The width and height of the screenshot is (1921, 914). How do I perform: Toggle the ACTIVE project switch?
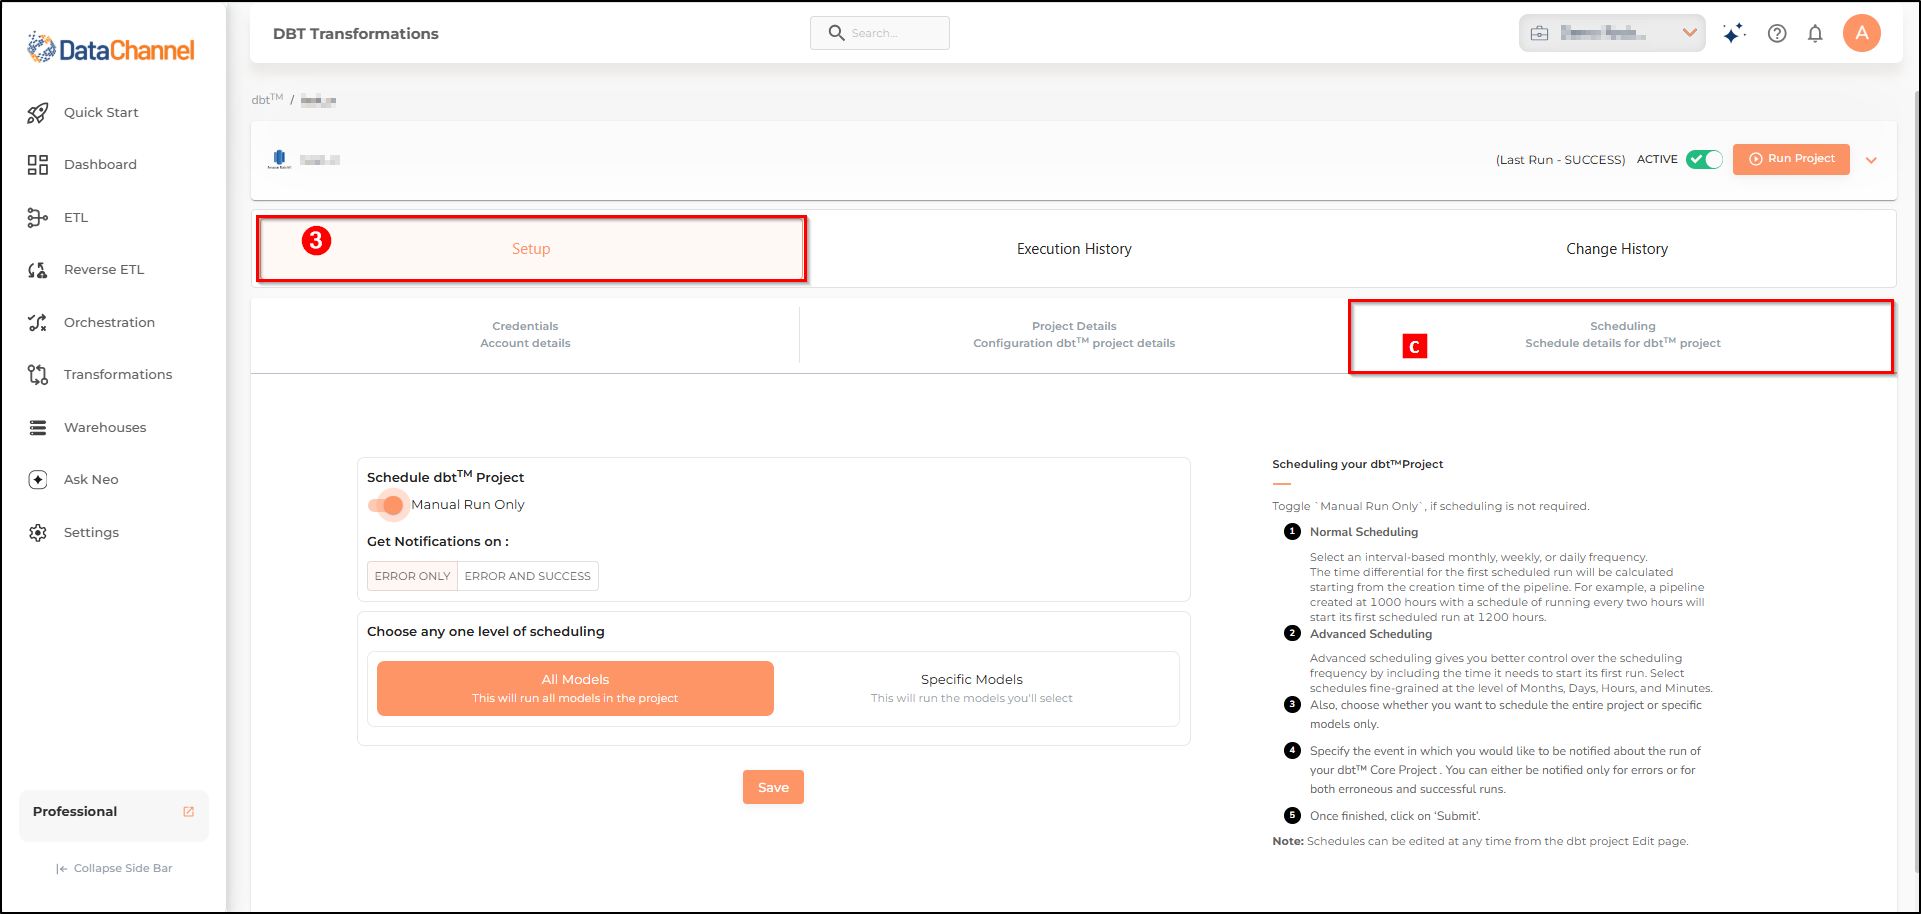click(1704, 160)
